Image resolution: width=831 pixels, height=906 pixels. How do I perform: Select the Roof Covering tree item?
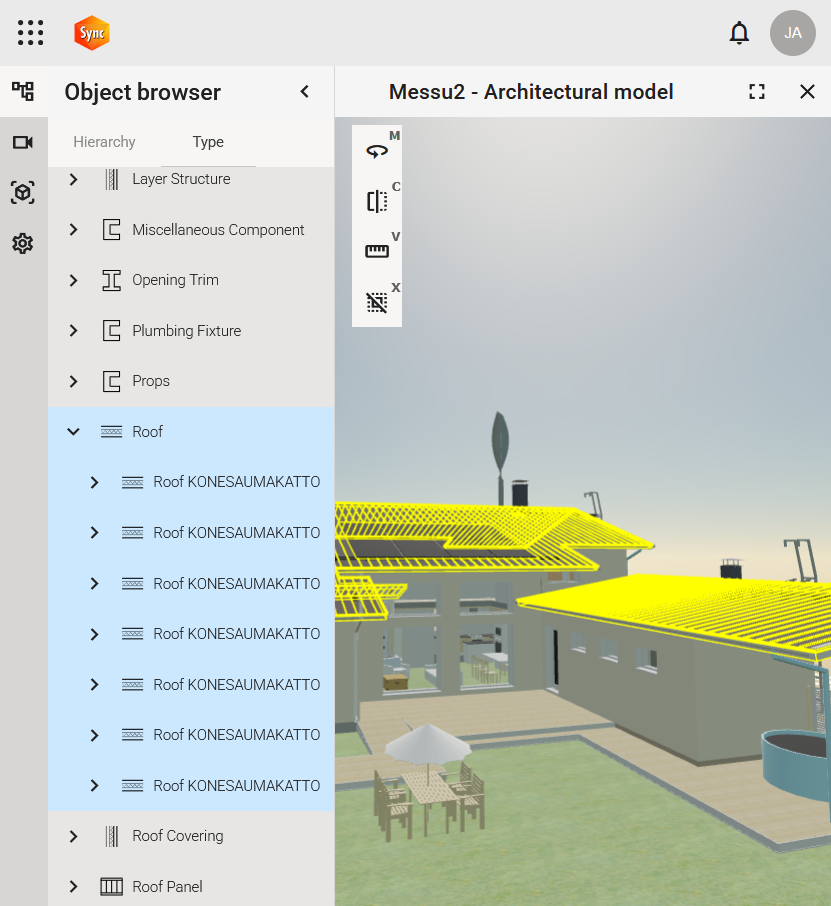(x=177, y=836)
